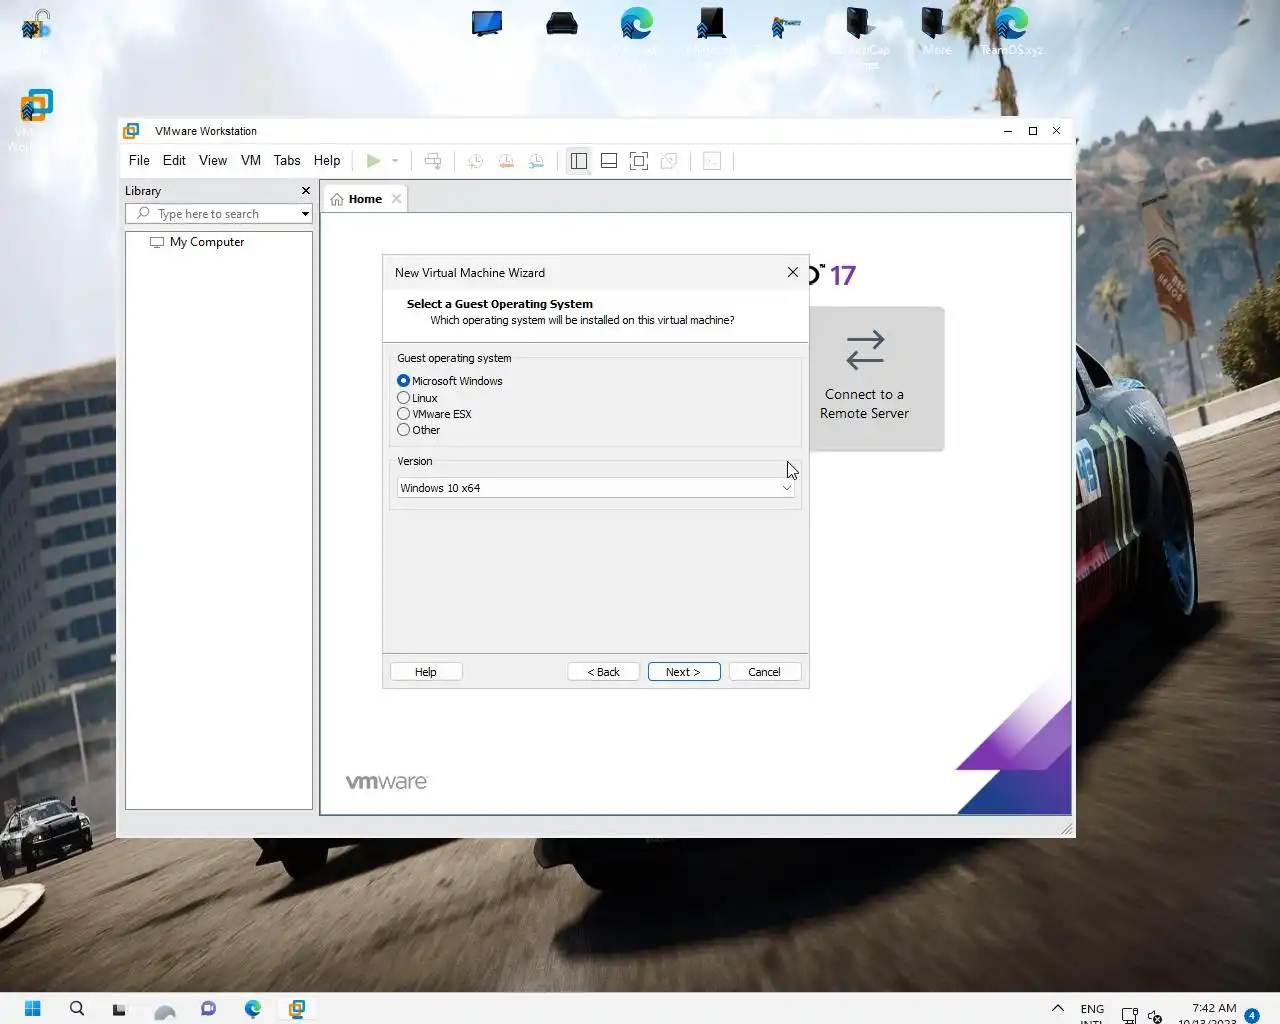Screen dimensions: 1280x1024
Task: Click the Type here to search field
Action: pos(218,214)
